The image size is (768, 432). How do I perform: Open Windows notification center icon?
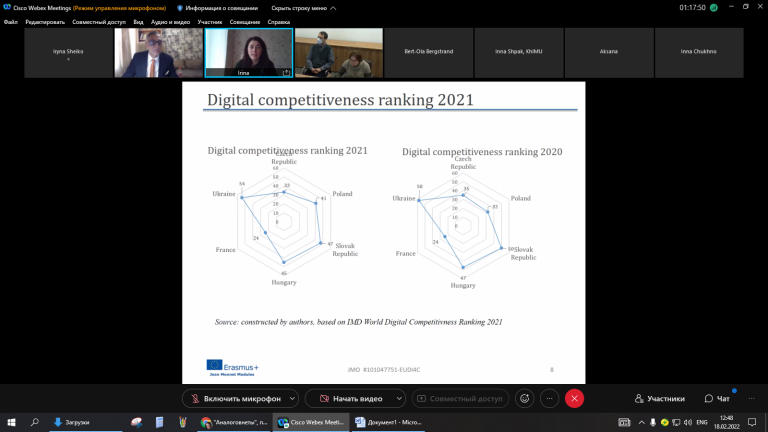(x=752, y=422)
